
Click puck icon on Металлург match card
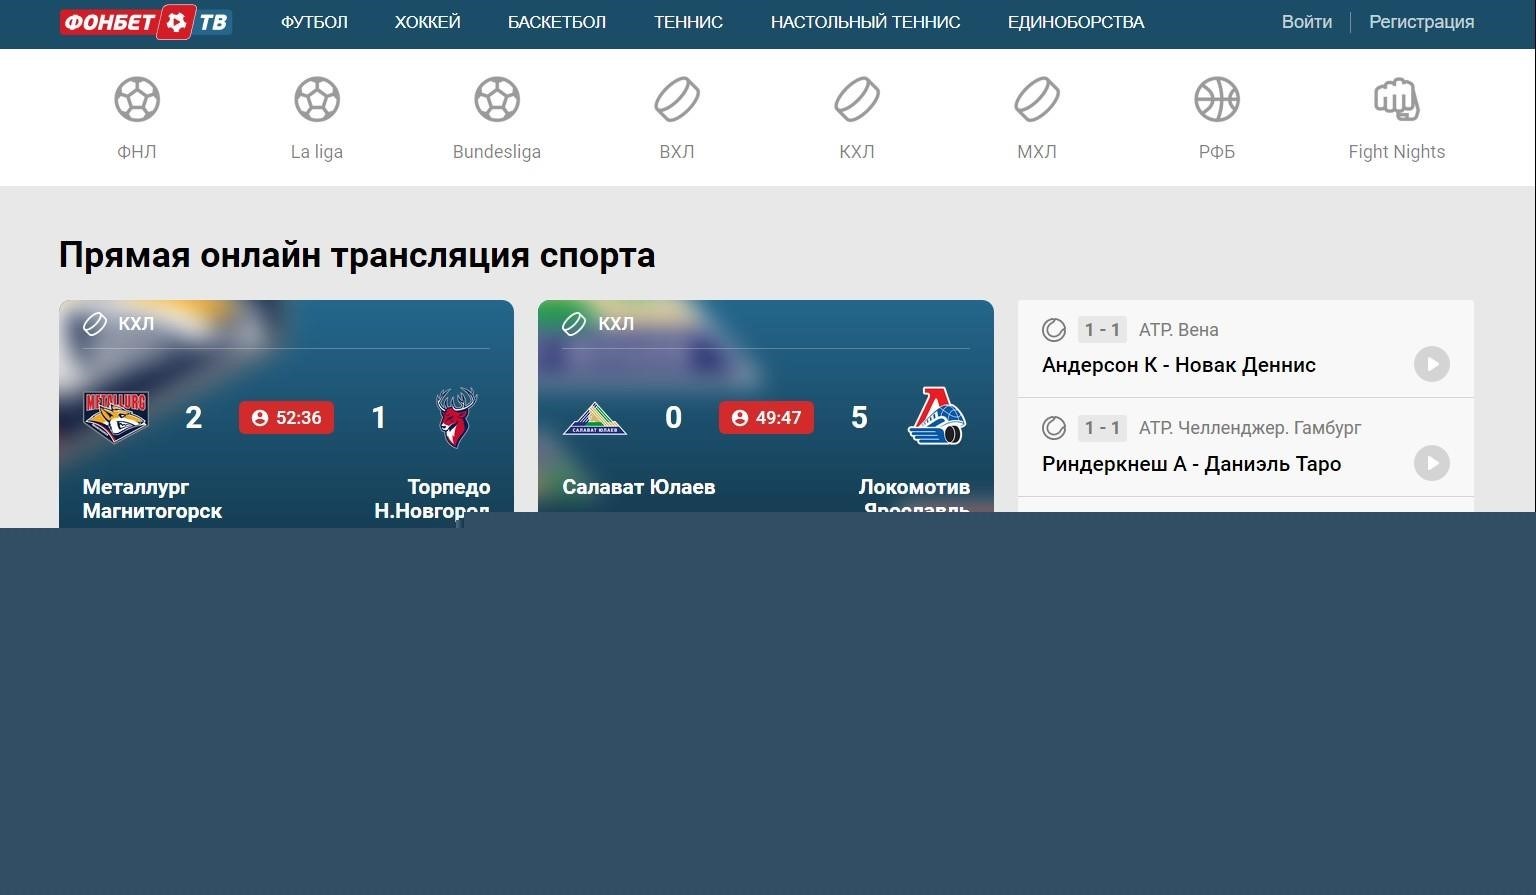coord(94,323)
